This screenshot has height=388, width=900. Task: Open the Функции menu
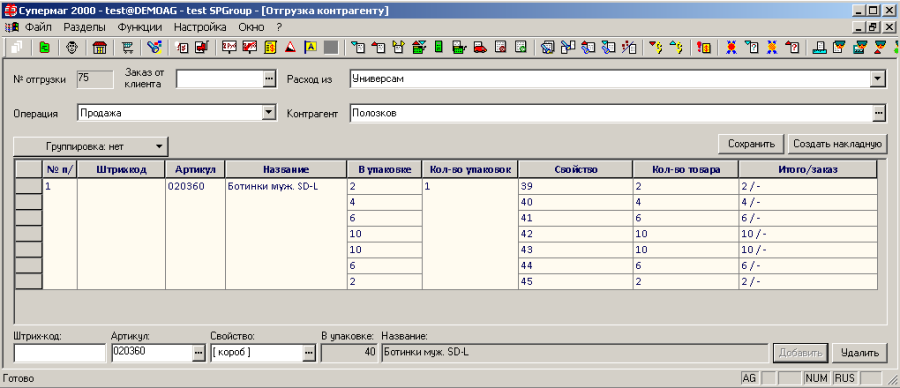coord(139,27)
